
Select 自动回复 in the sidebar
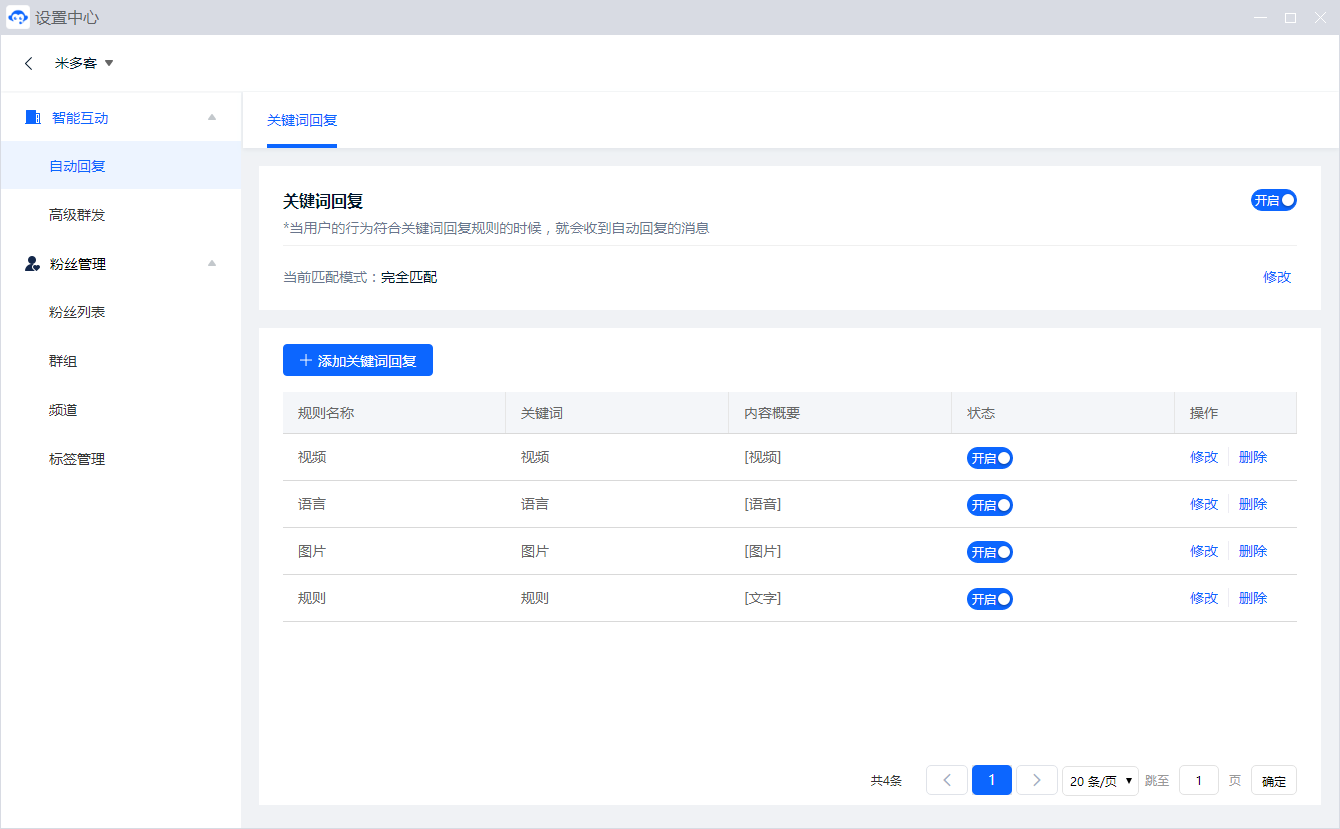click(x=121, y=166)
